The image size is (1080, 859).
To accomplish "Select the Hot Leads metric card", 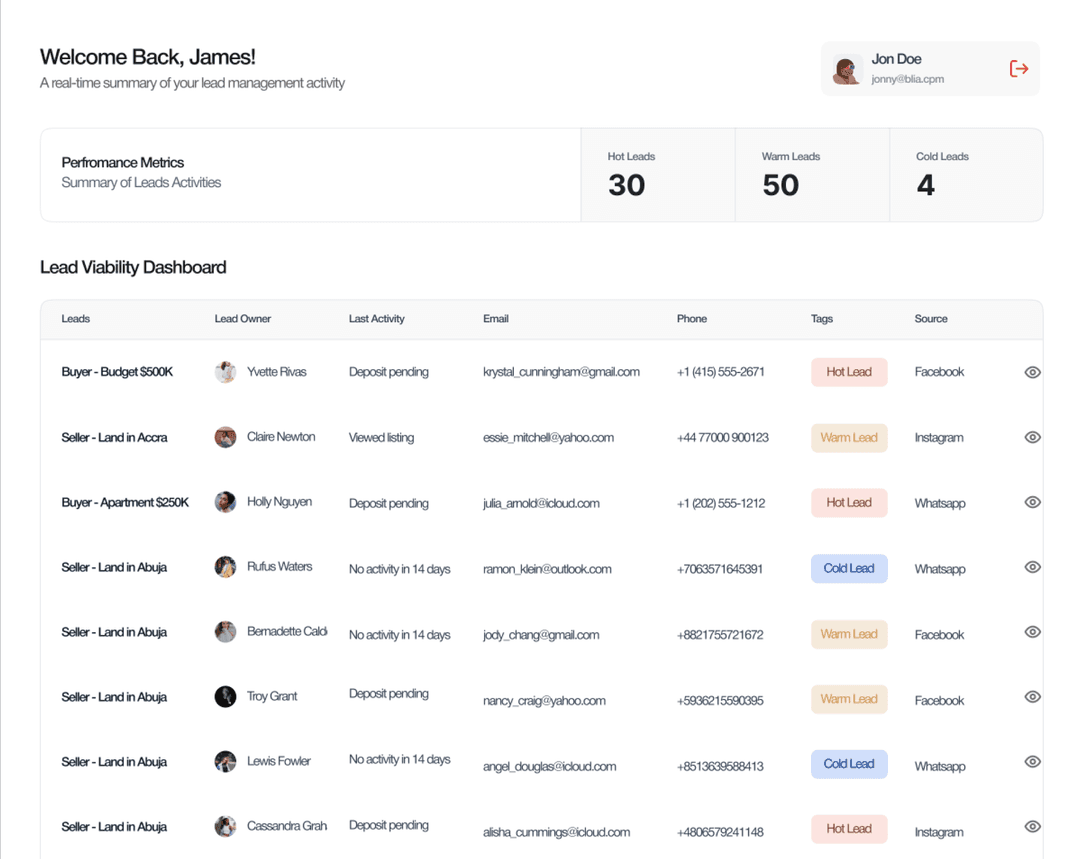I will point(657,174).
